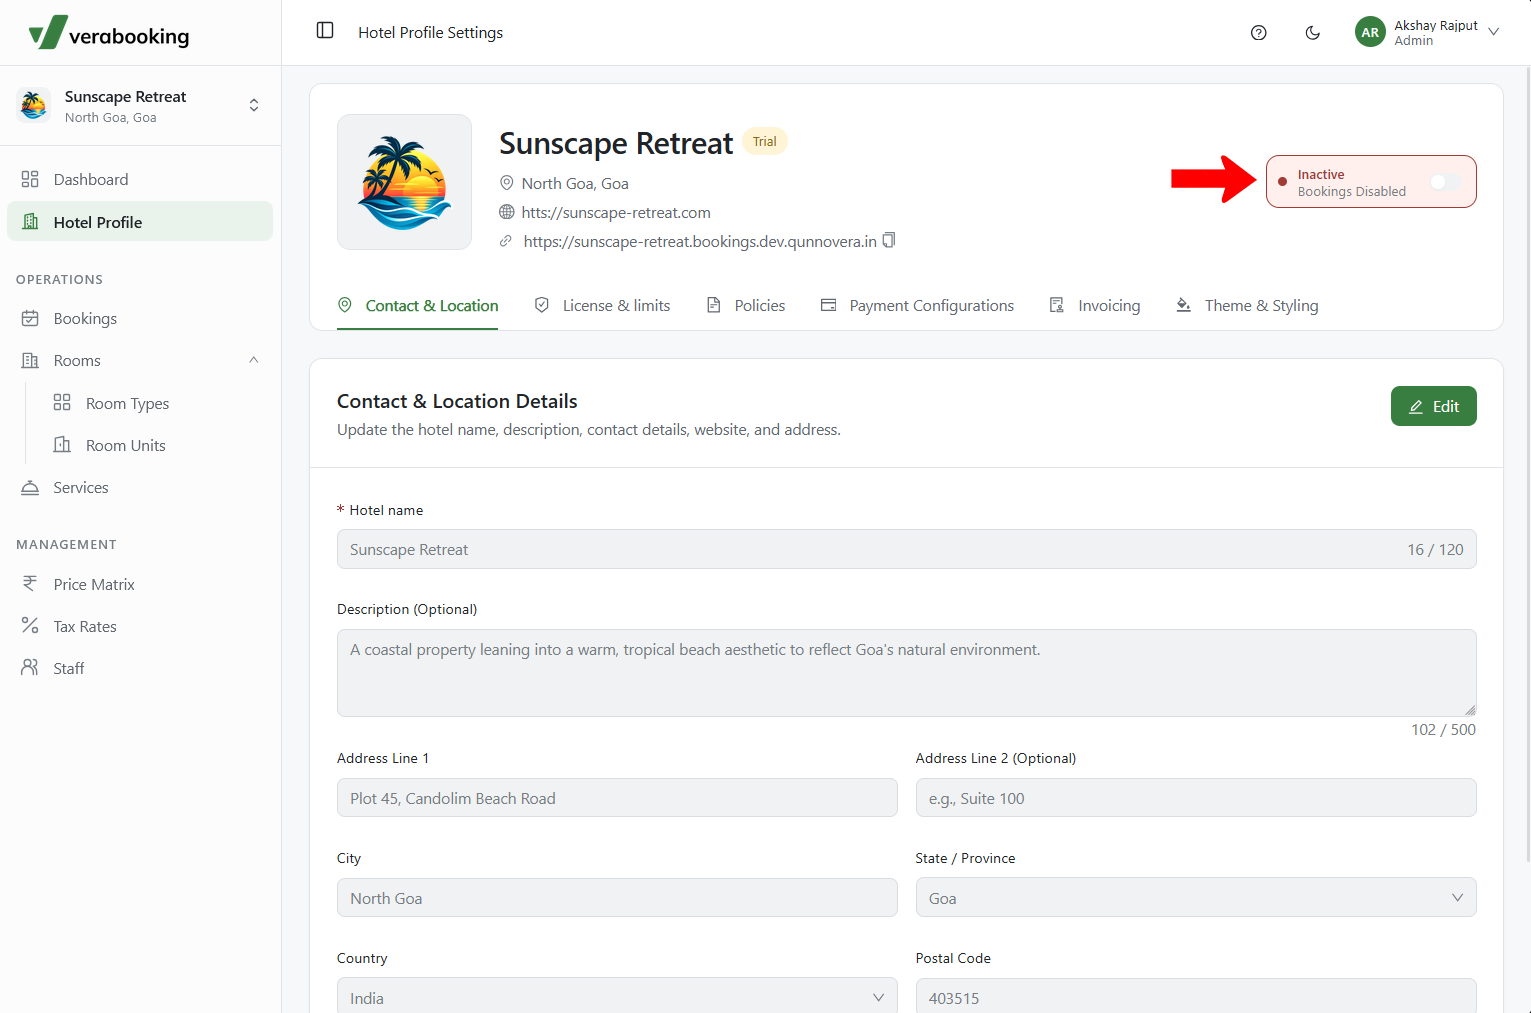
Task: Click the Edit button
Action: pos(1433,406)
